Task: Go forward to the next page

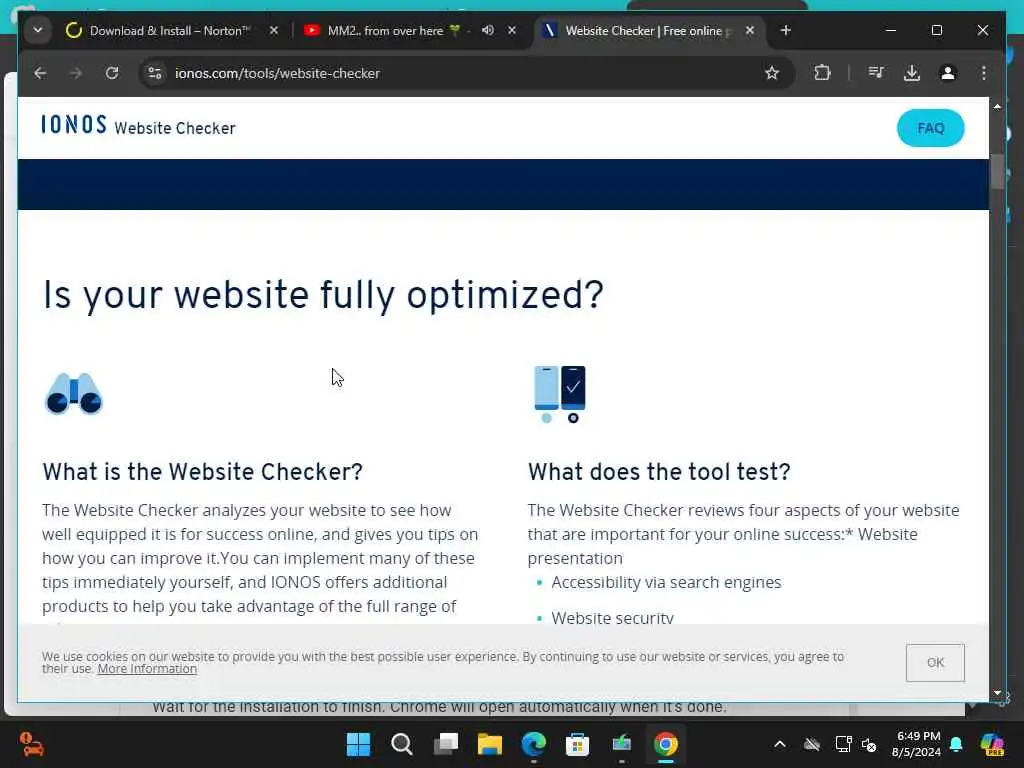Action: pos(76,73)
